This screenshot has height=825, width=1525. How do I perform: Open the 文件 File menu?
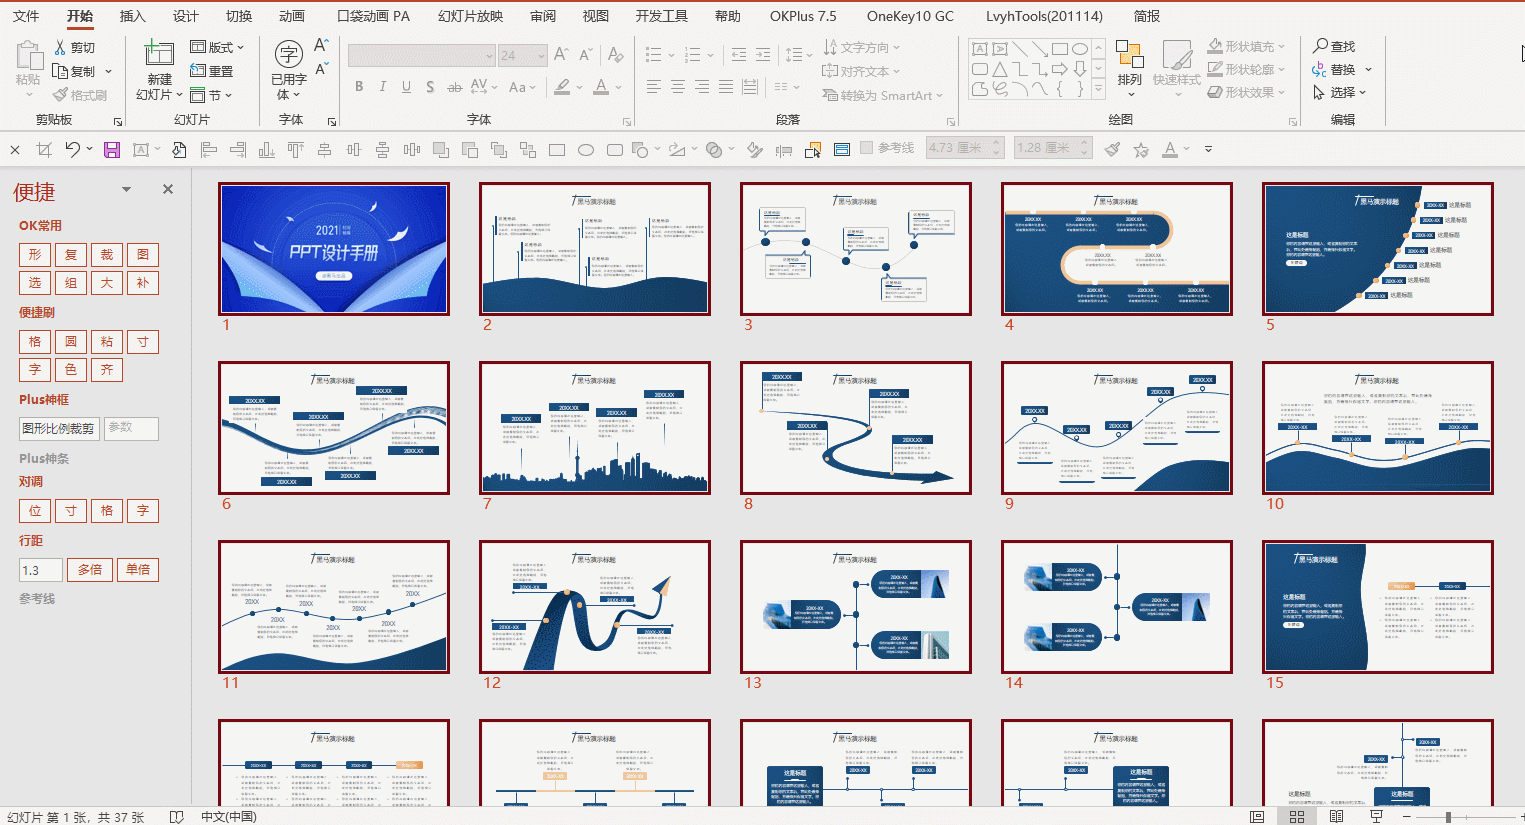[x=26, y=16]
